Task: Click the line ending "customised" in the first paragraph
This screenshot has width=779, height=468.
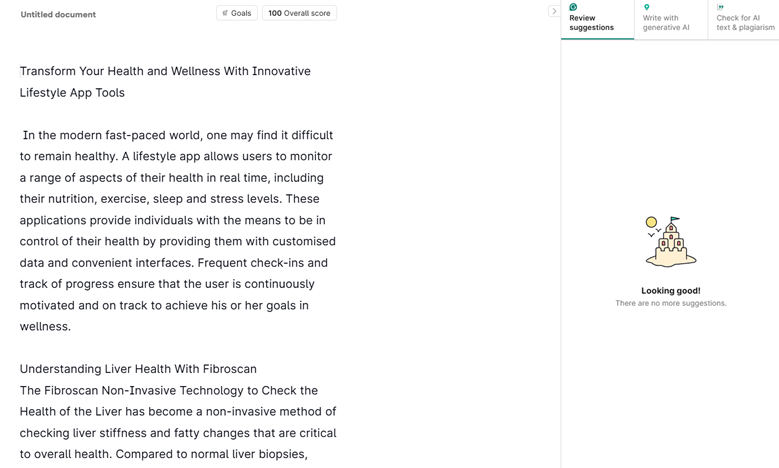Action: tap(177, 241)
